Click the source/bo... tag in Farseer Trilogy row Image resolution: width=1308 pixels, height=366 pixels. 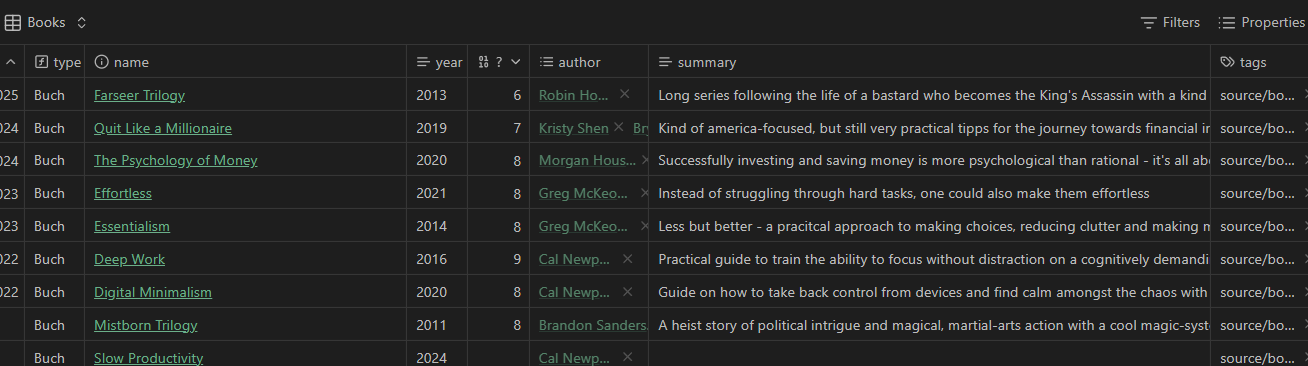point(1257,95)
